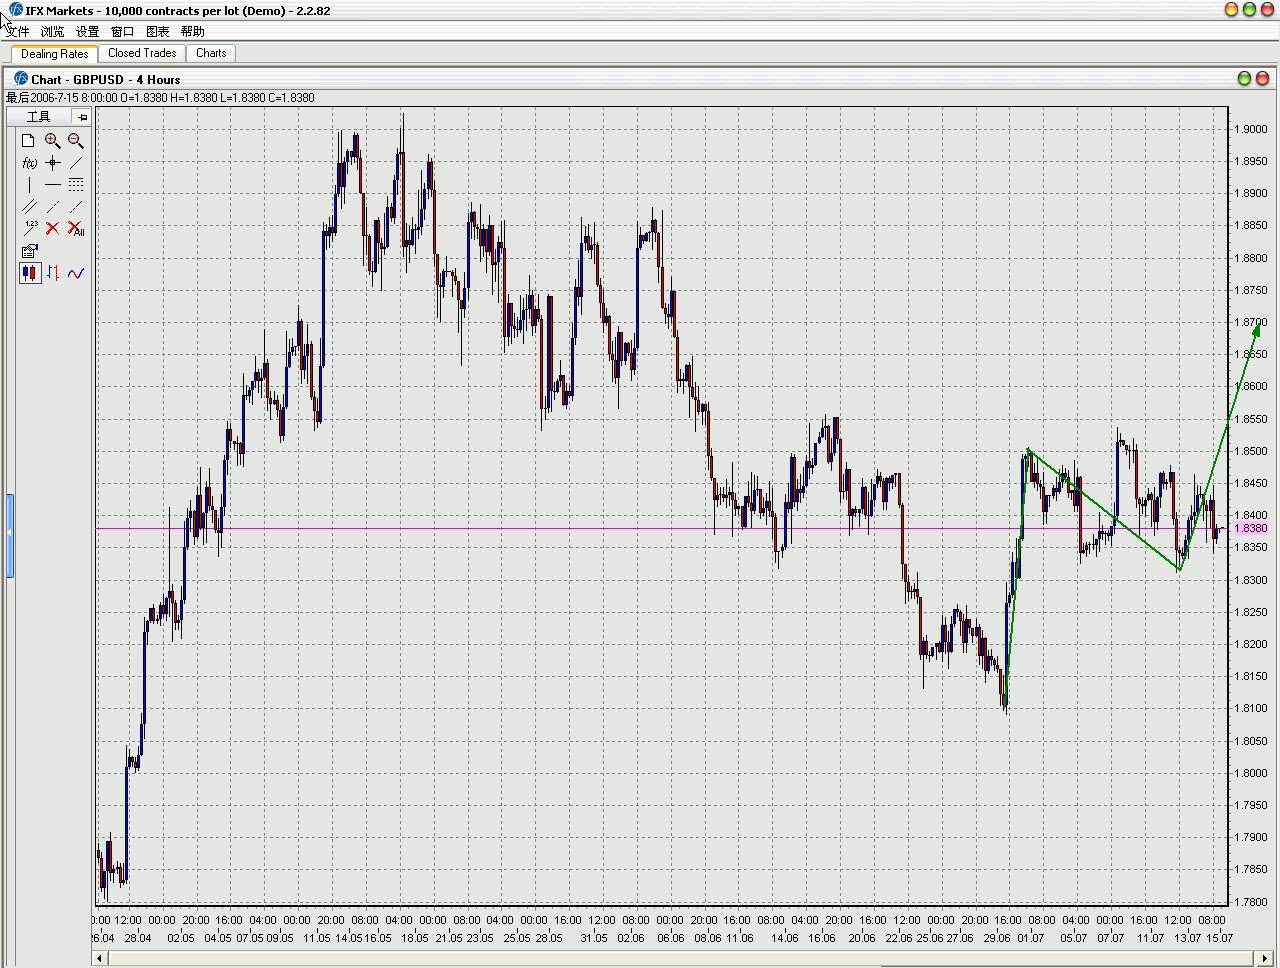The image size is (1280, 968).
Task: Click the Chart - GBPUSD - 4 Hours title
Action: coord(106,79)
